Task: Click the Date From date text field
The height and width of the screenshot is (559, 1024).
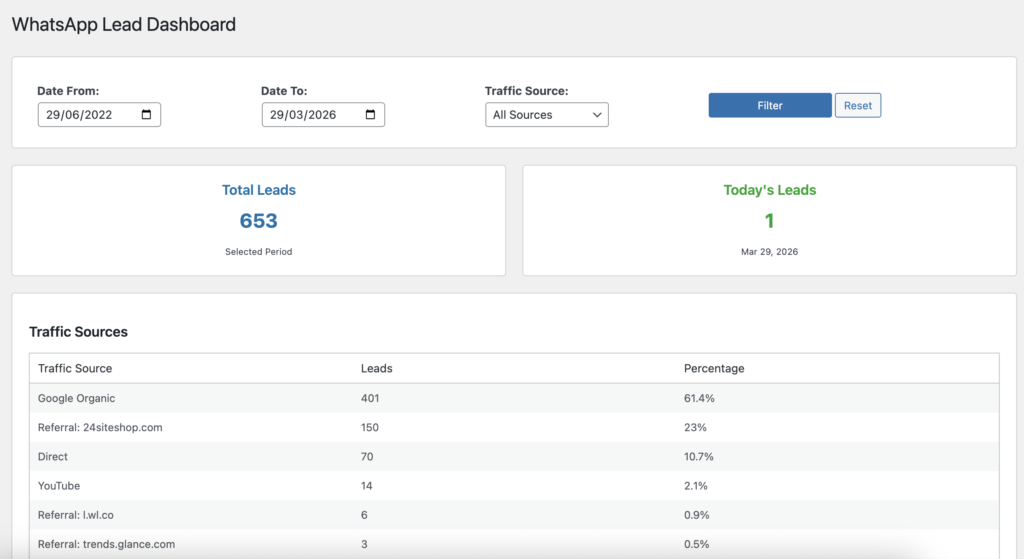Action: tap(85, 115)
